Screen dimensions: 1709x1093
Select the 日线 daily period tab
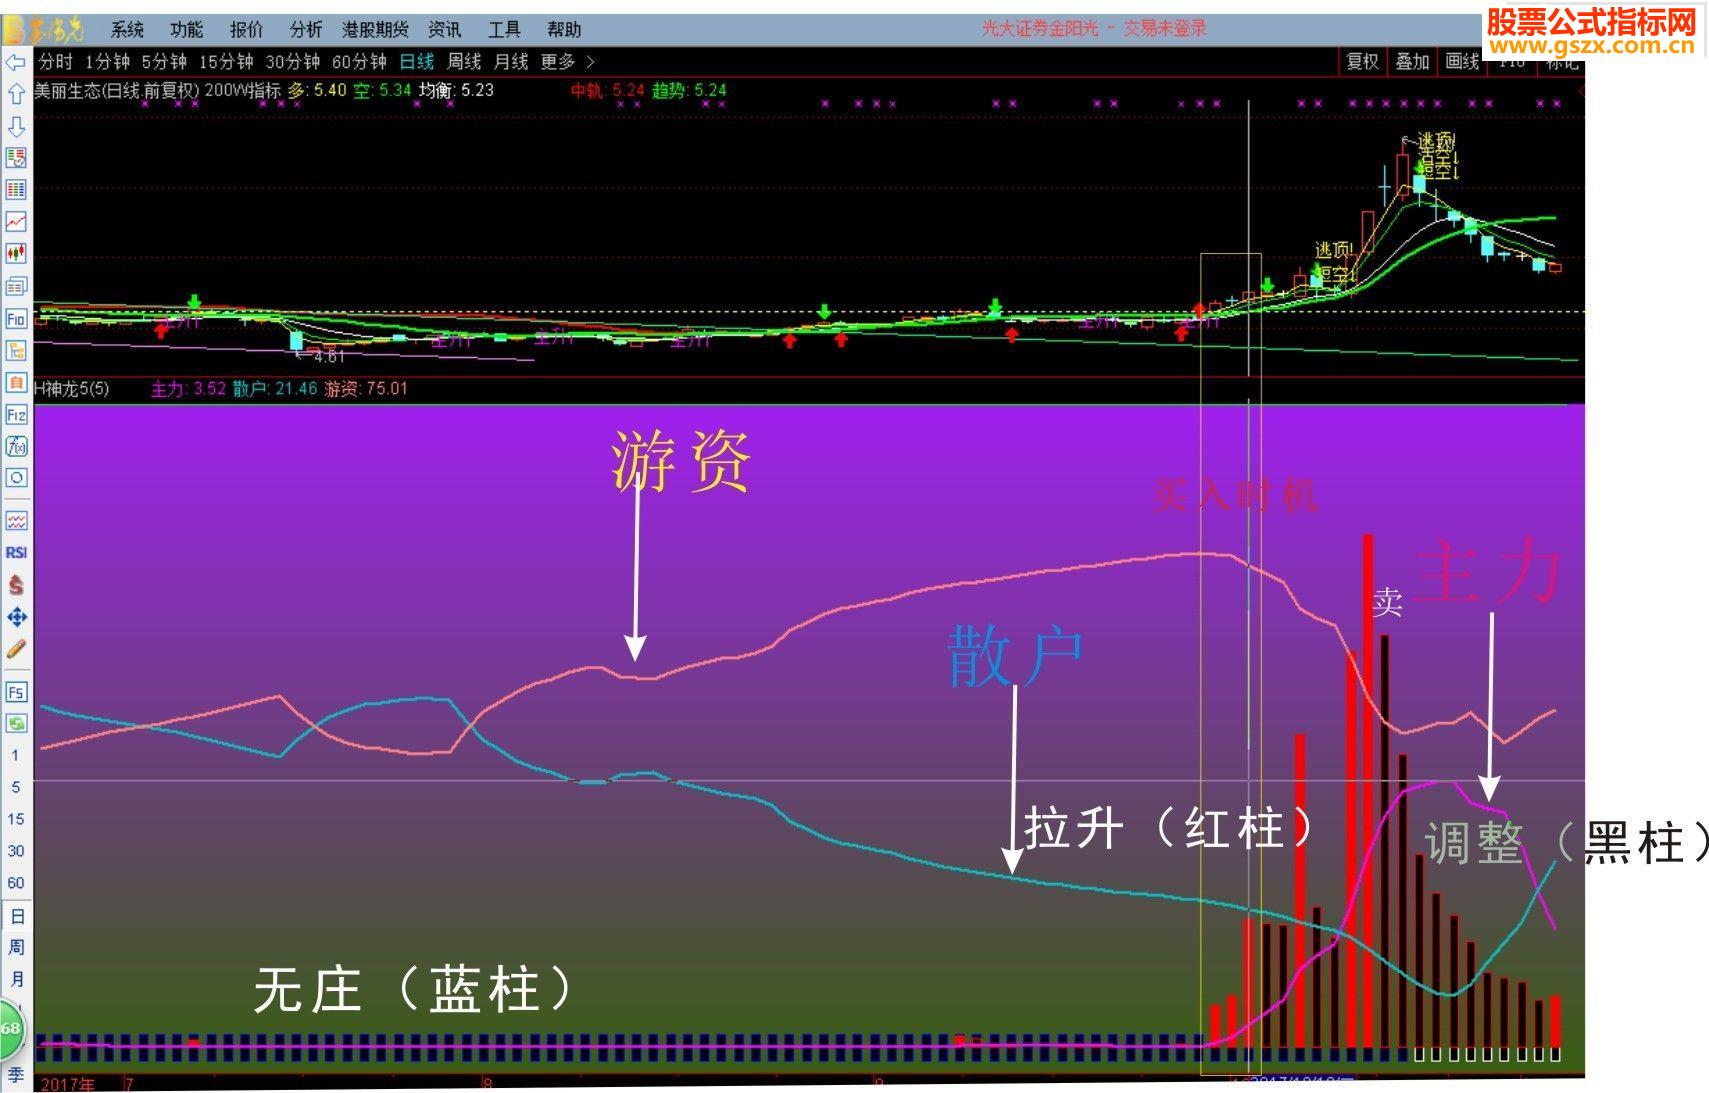point(417,62)
